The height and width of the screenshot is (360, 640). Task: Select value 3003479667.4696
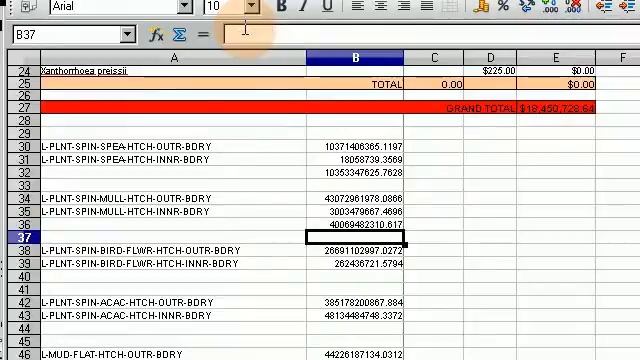point(355,212)
